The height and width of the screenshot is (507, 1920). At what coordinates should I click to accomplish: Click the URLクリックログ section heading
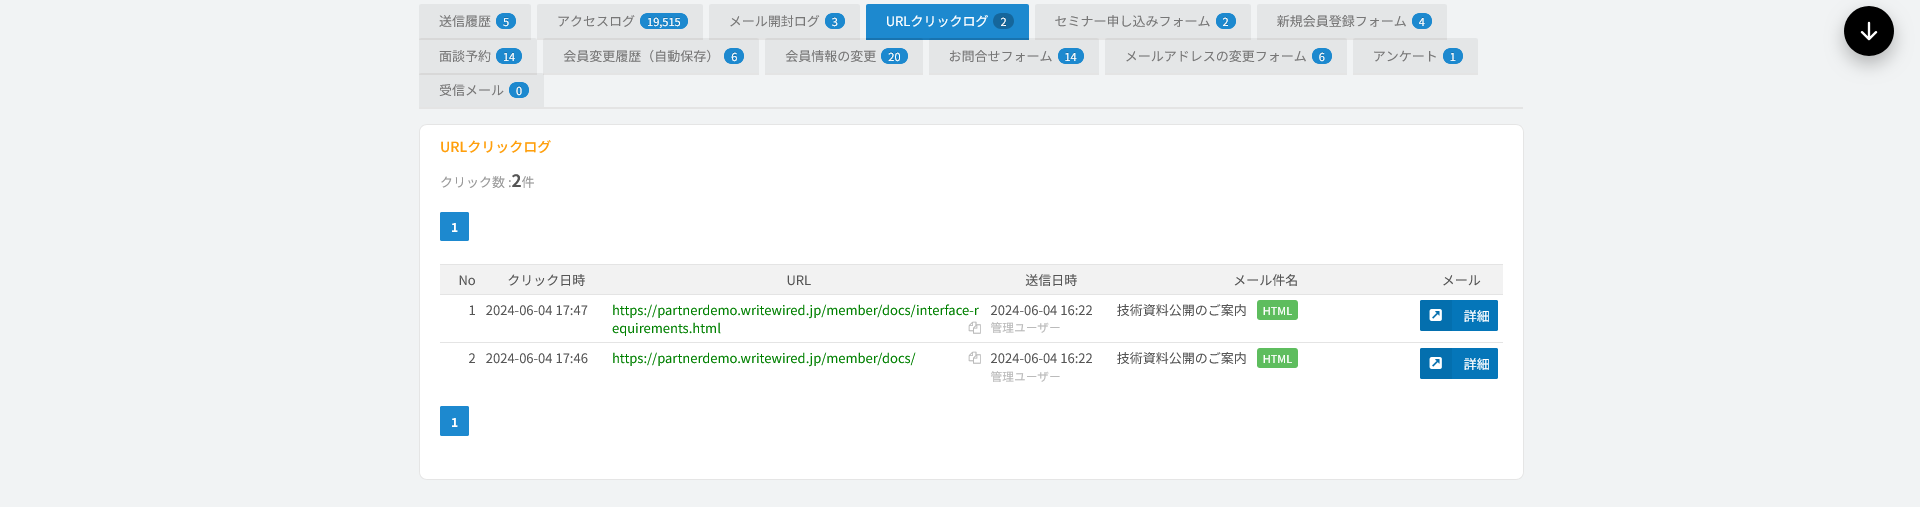[495, 146]
